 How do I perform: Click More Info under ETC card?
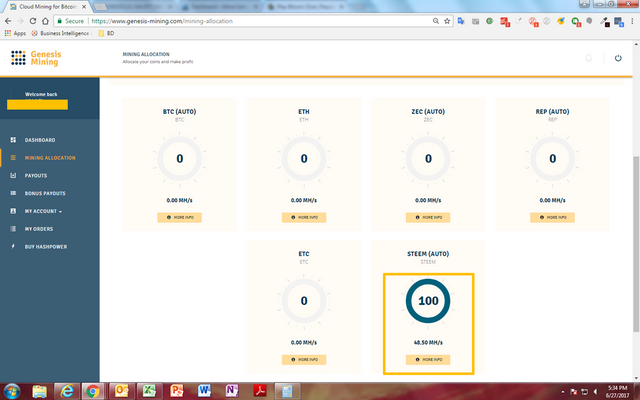click(x=304, y=360)
